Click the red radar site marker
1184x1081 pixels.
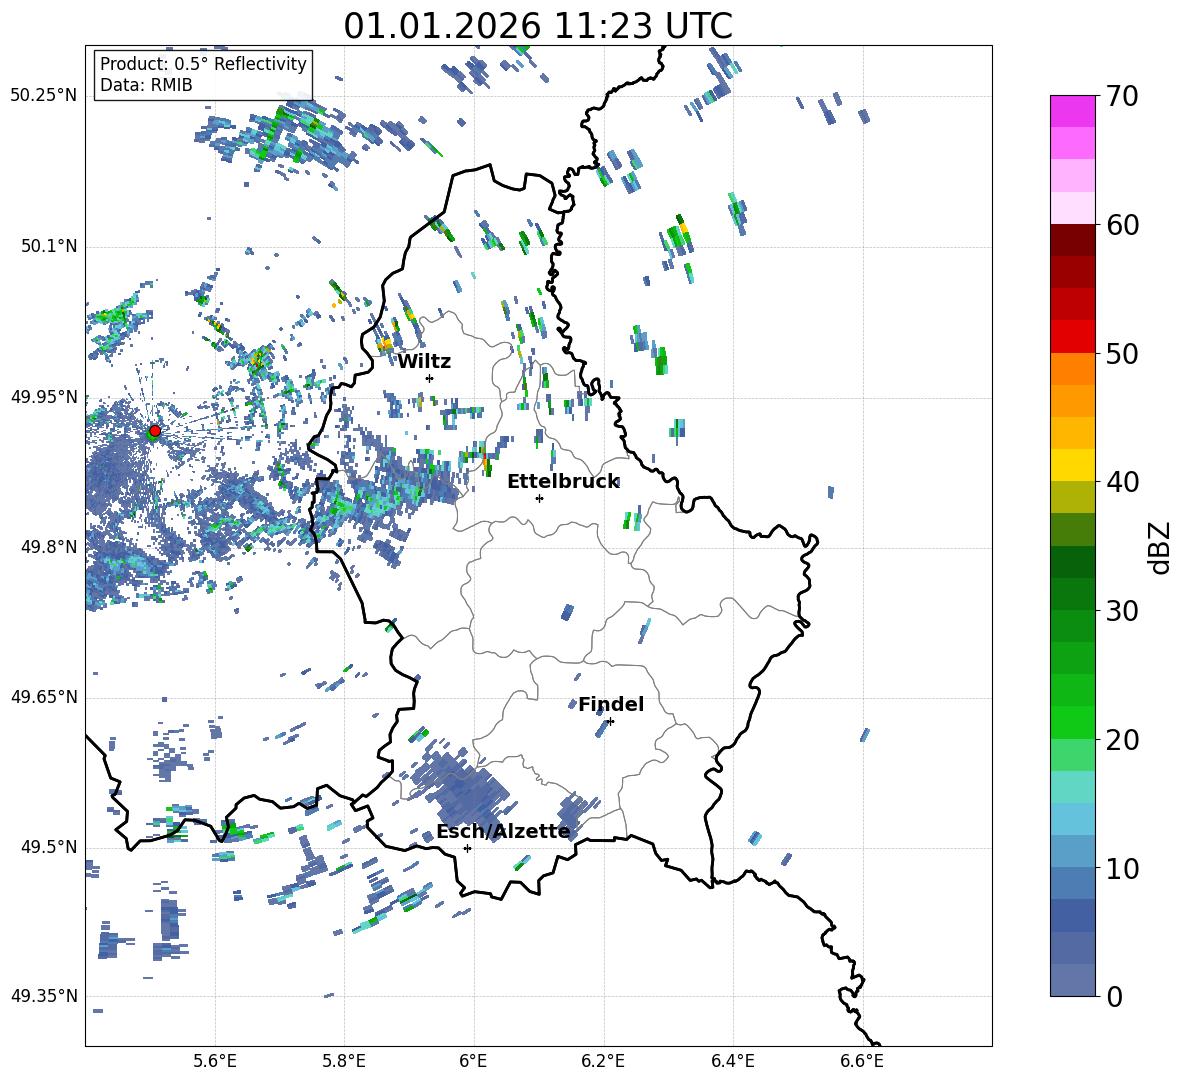pos(154,431)
